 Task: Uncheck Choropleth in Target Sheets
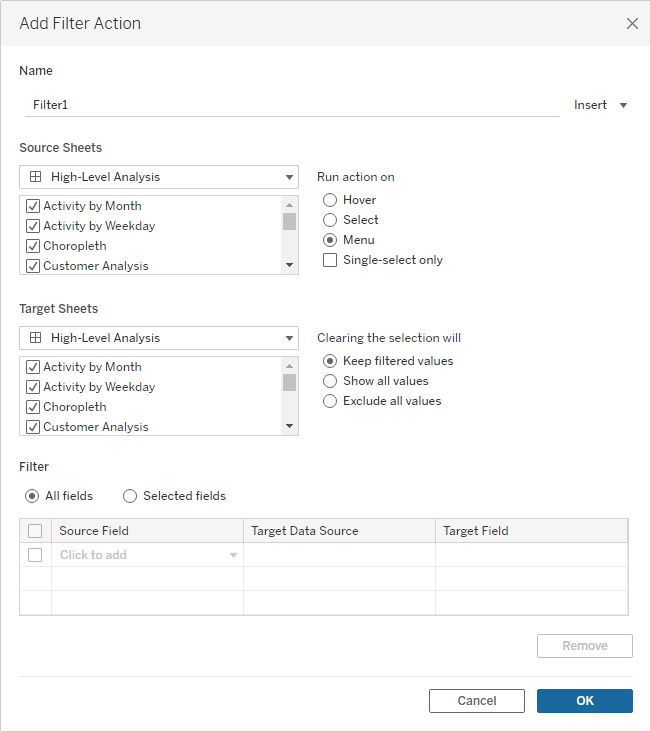(33, 407)
